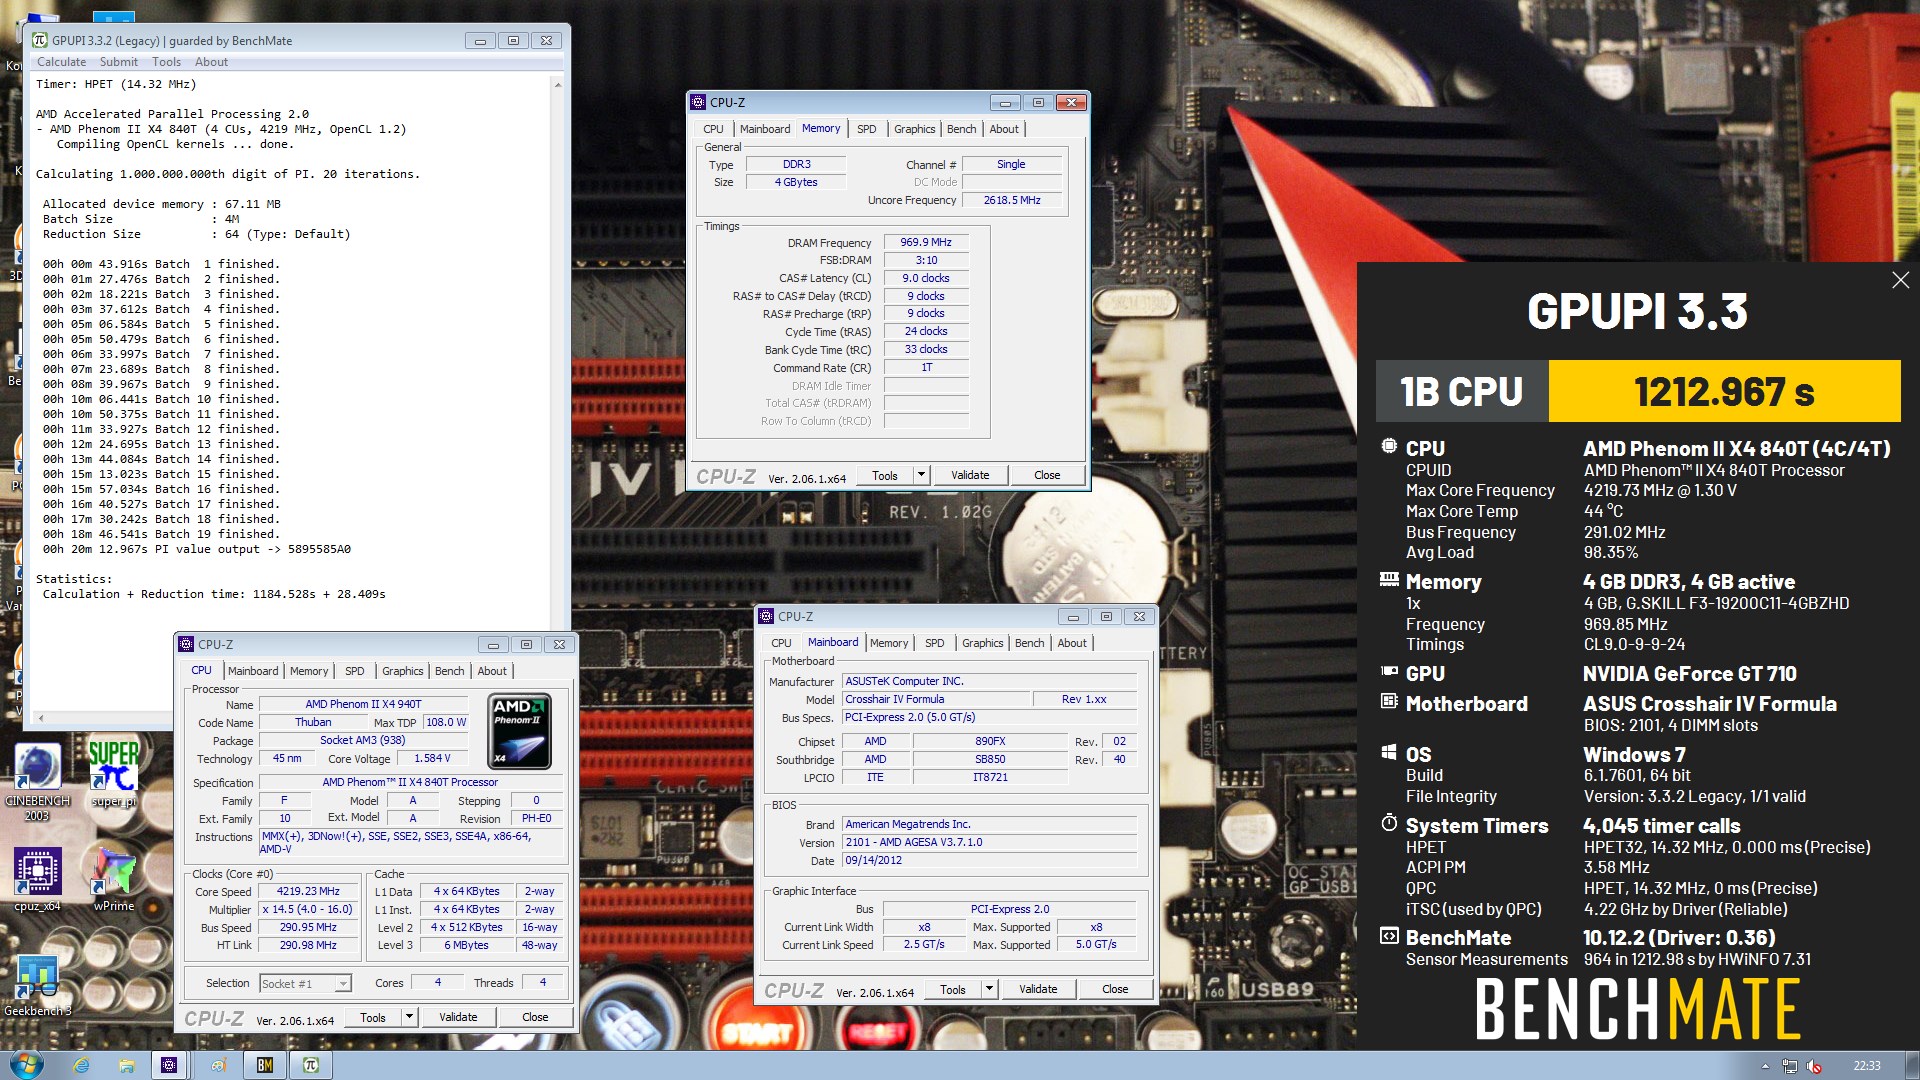This screenshot has height=1080, width=1920.
Task: Open the Geekbench 3 desktop shortcut
Action: pos(37,985)
